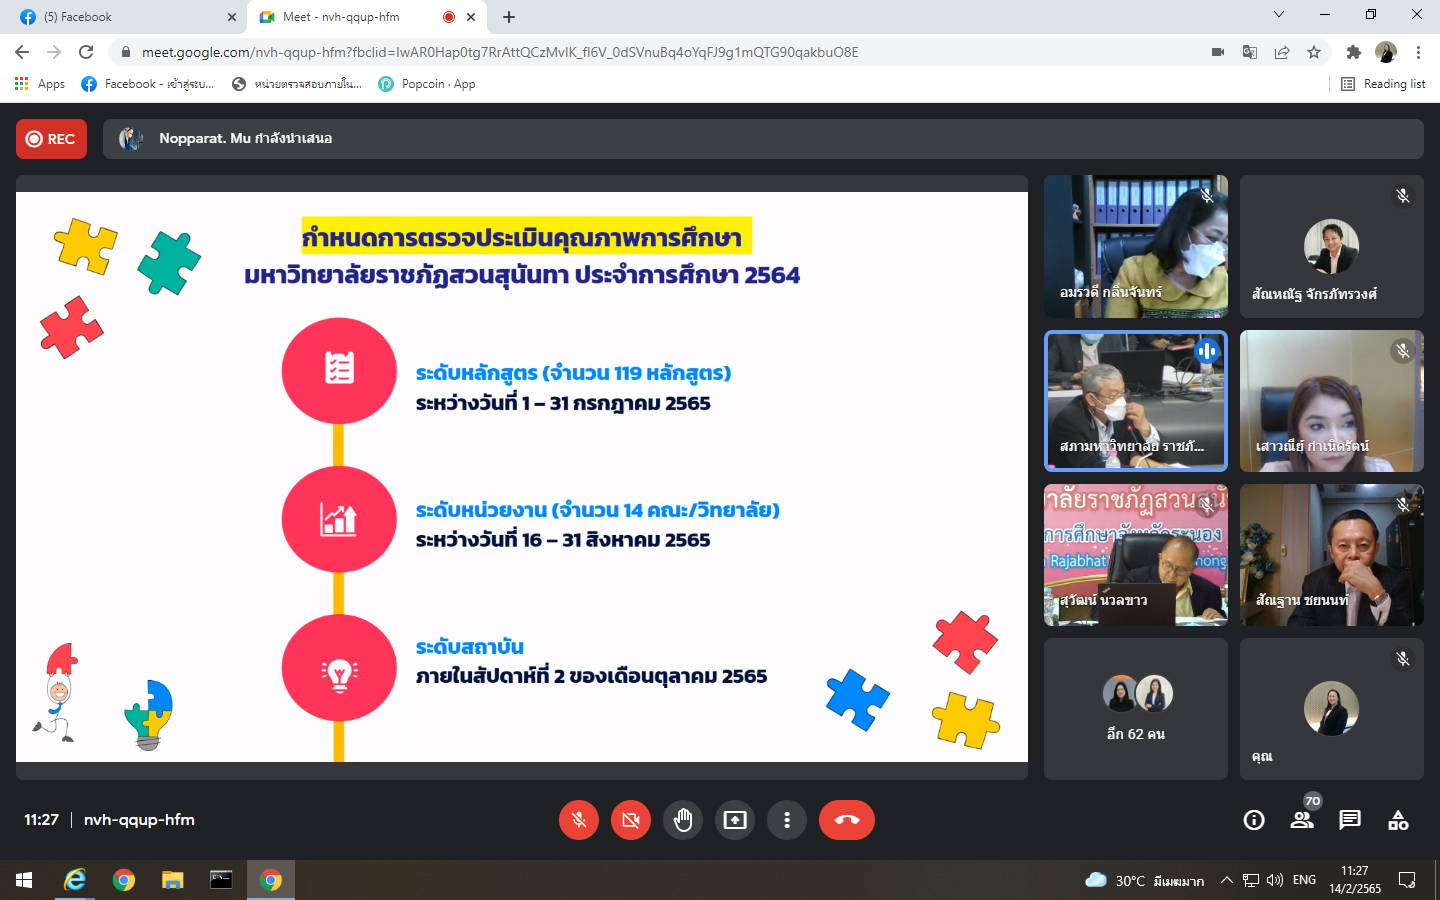Open meeting details info icon
Screen dimensions: 1440x900
(1253, 820)
